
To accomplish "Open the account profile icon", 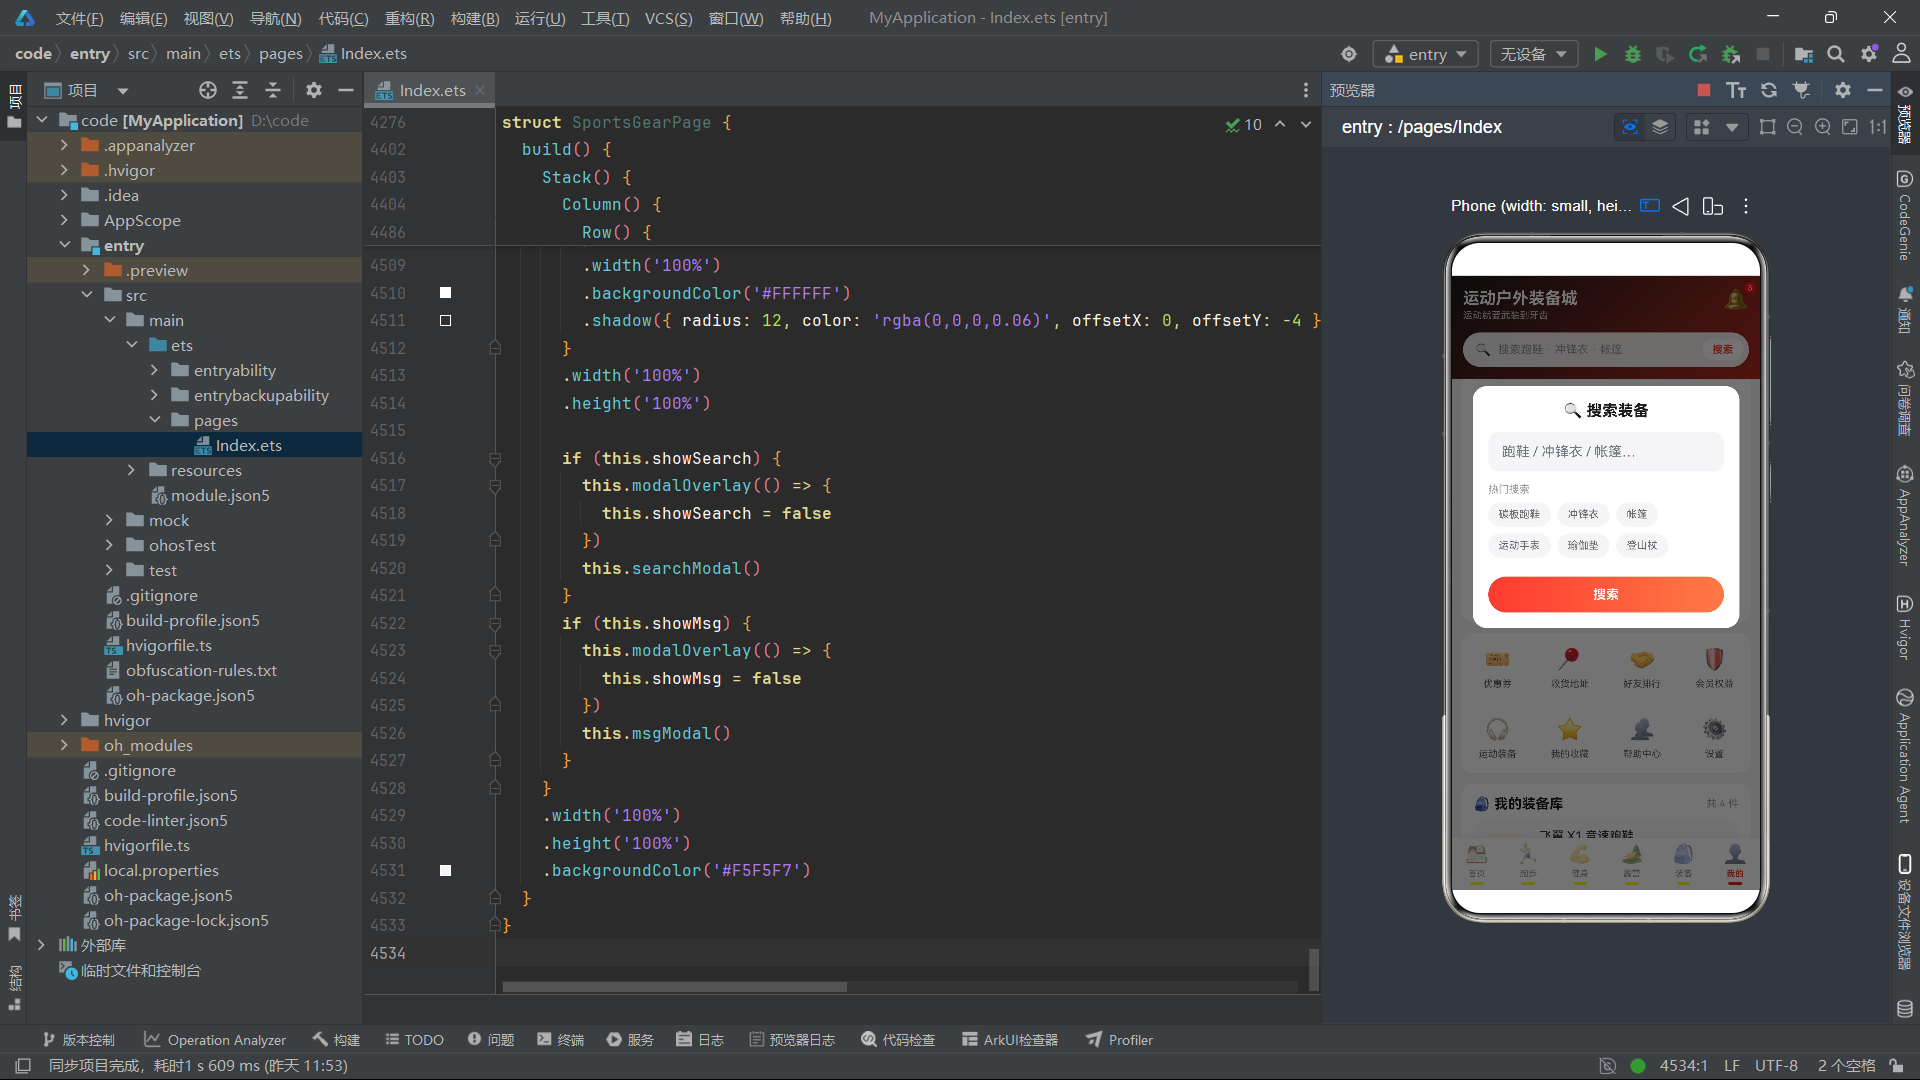I will tap(1901, 54).
